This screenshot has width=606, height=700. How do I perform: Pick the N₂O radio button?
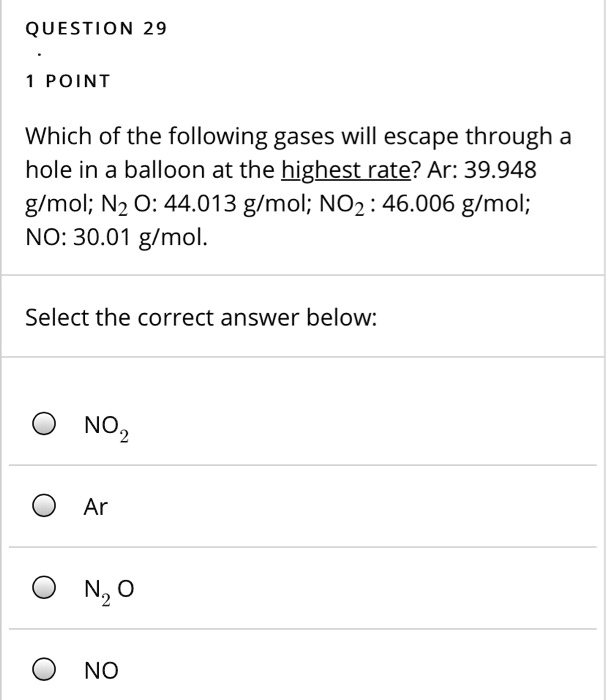43,589
